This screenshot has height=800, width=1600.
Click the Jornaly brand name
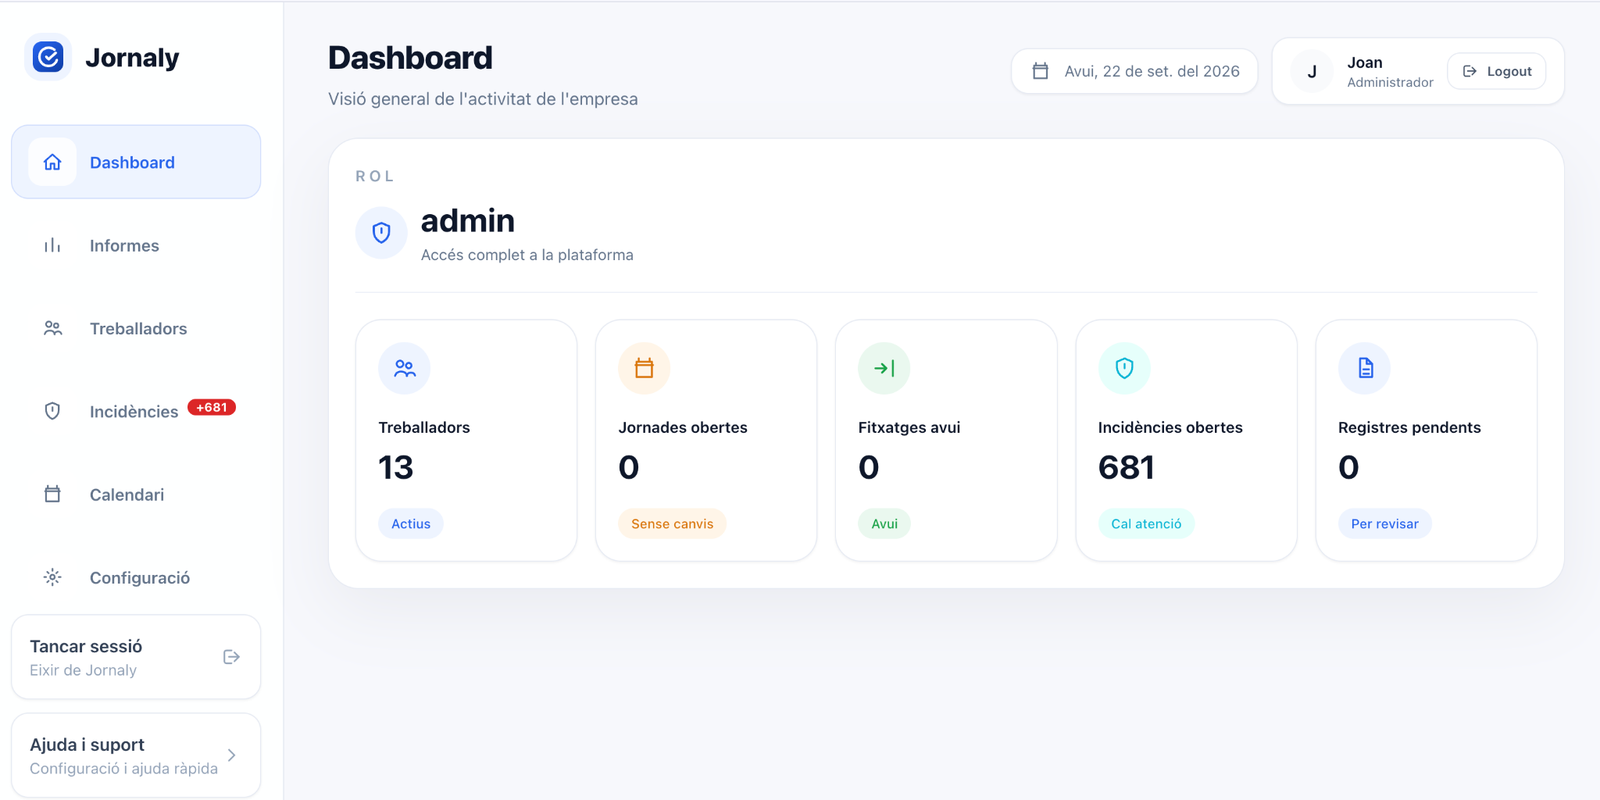point(132,58)
